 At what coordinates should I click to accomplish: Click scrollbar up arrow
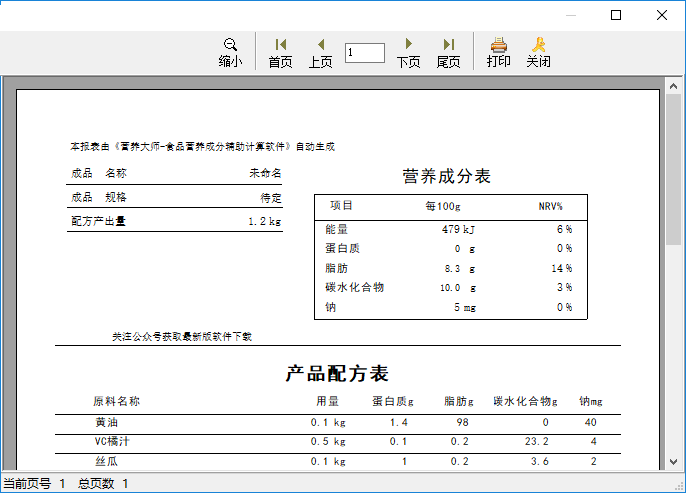pos(673,86)
